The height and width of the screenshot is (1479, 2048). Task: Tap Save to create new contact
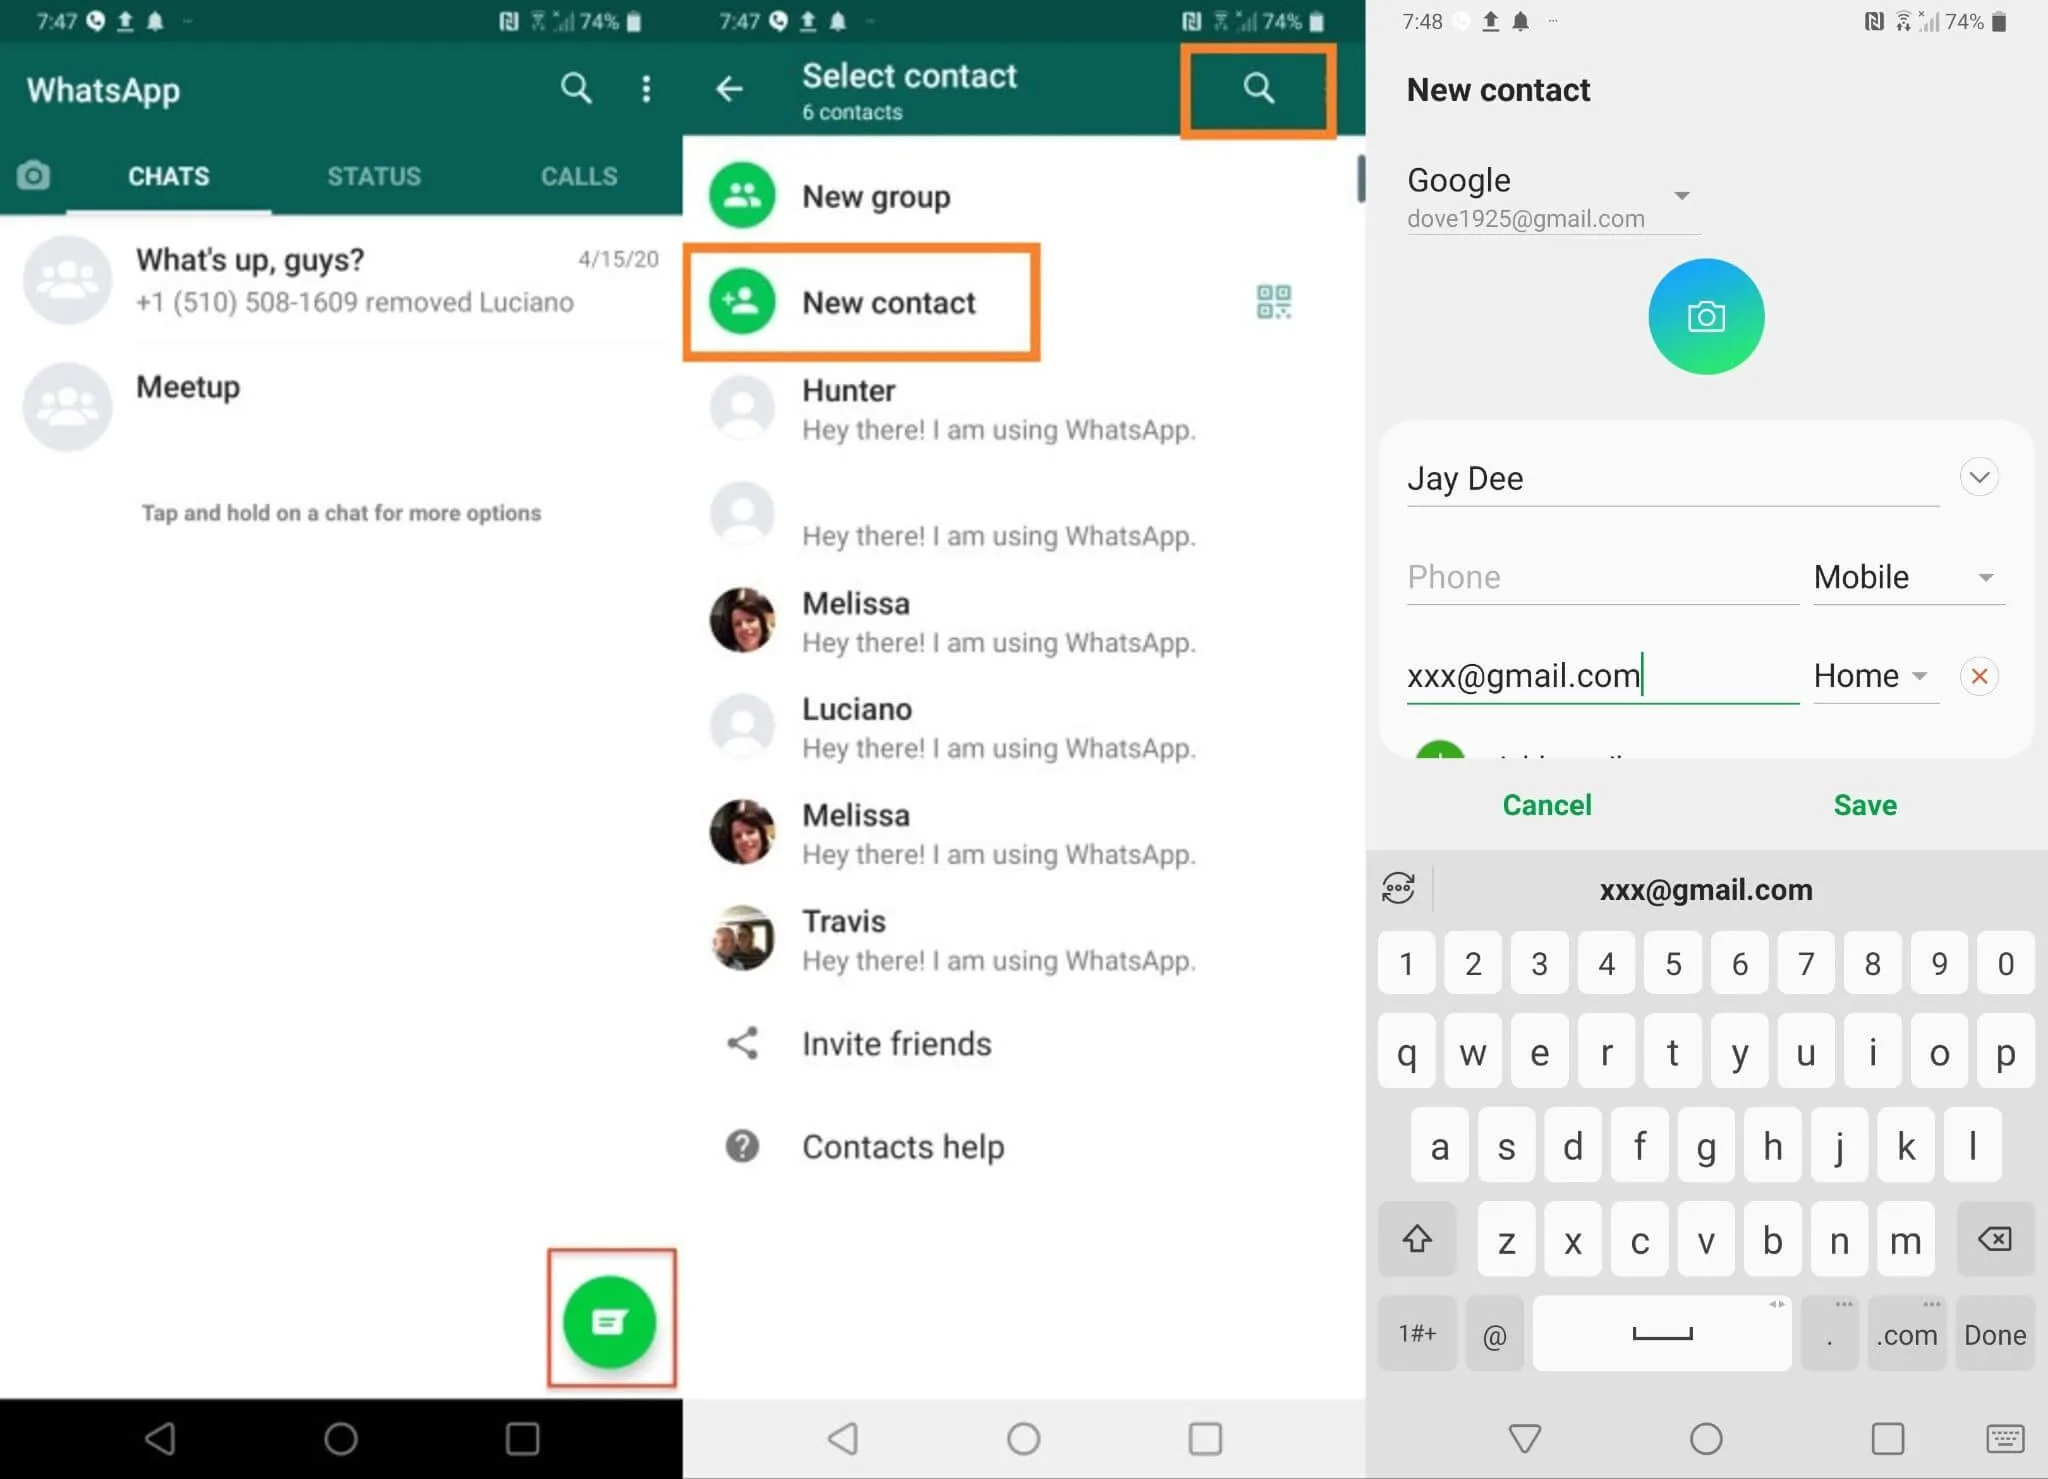pos(1864,803)
